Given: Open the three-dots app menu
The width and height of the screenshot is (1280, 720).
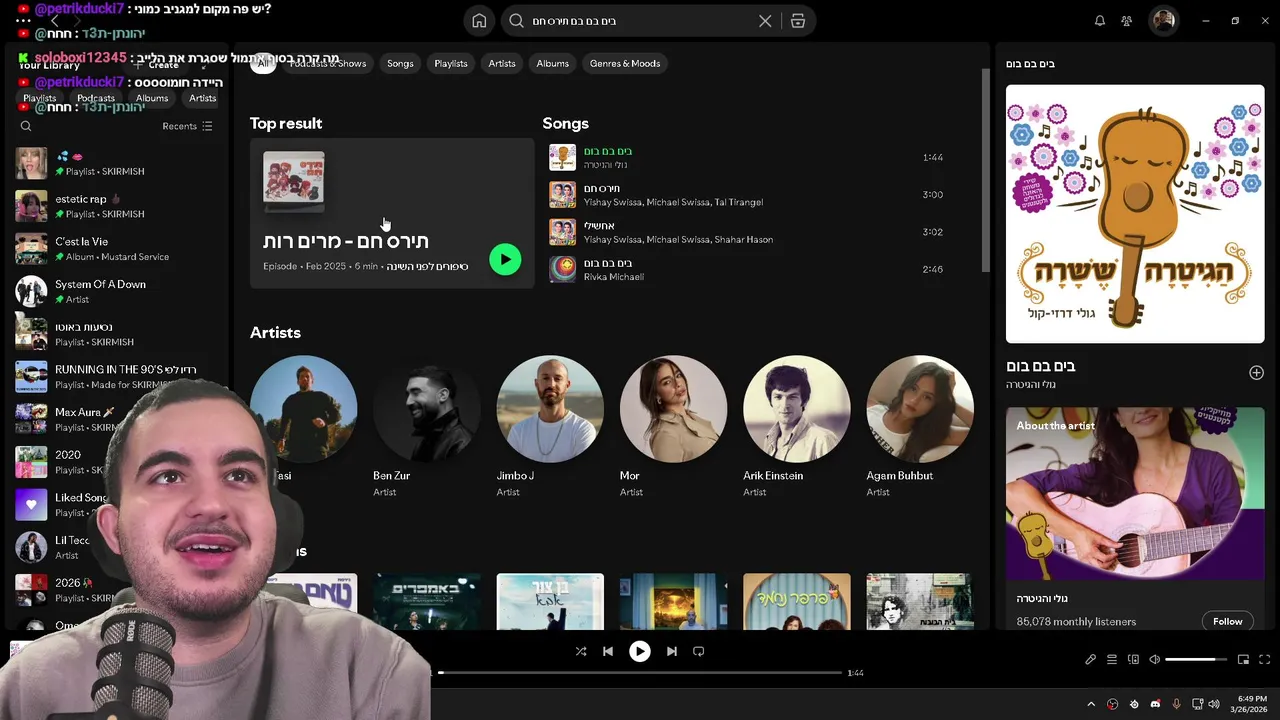Looking at the screenshot, I should pyautogui.click(x=23, y=20).
